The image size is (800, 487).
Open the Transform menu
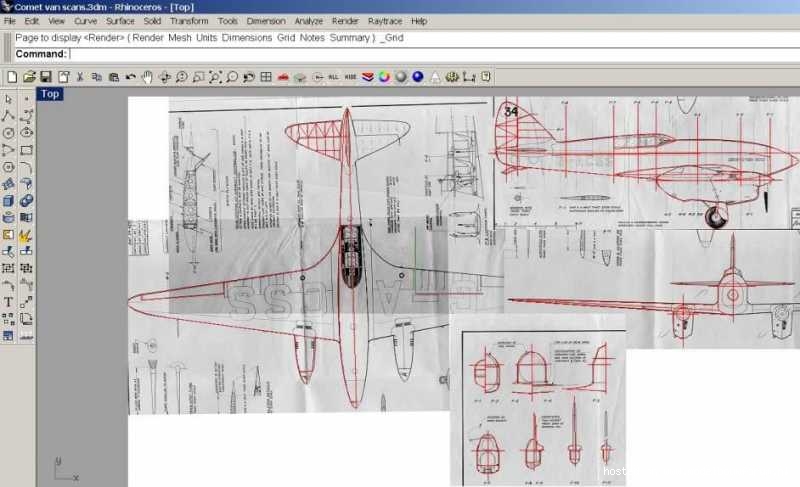[189, 21]
